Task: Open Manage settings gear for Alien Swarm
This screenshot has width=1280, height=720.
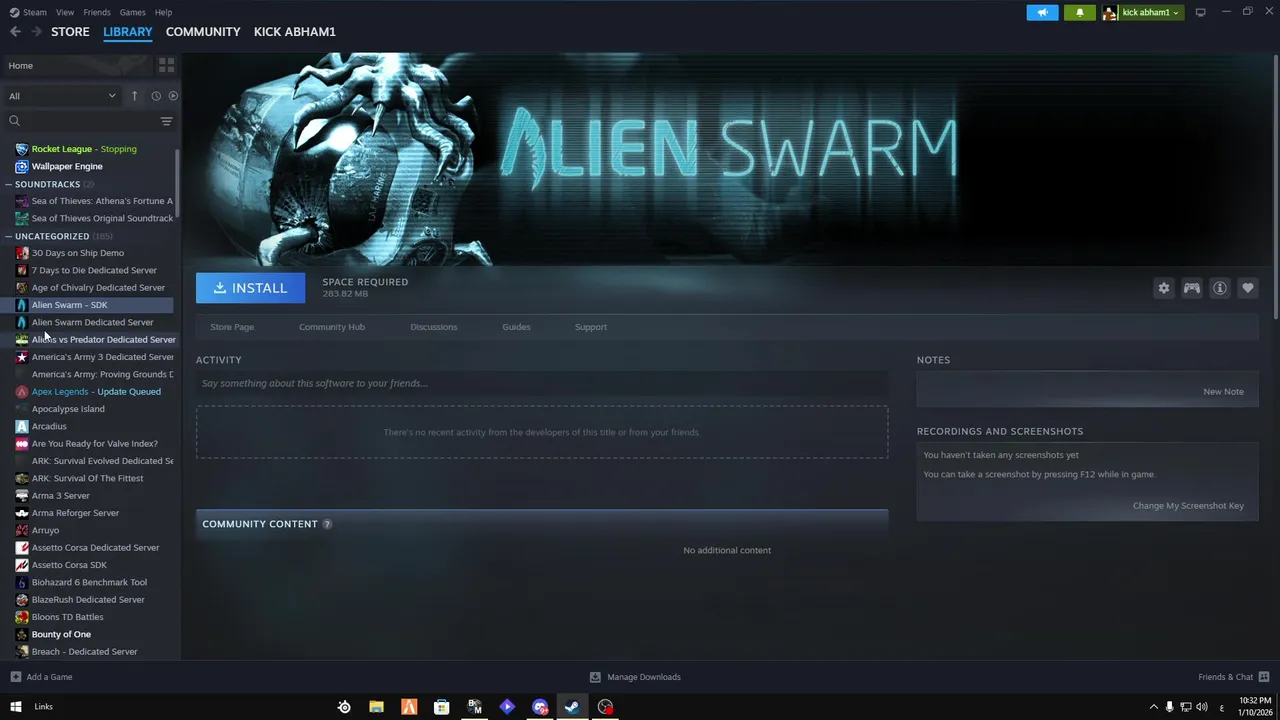Action: 1164,288
